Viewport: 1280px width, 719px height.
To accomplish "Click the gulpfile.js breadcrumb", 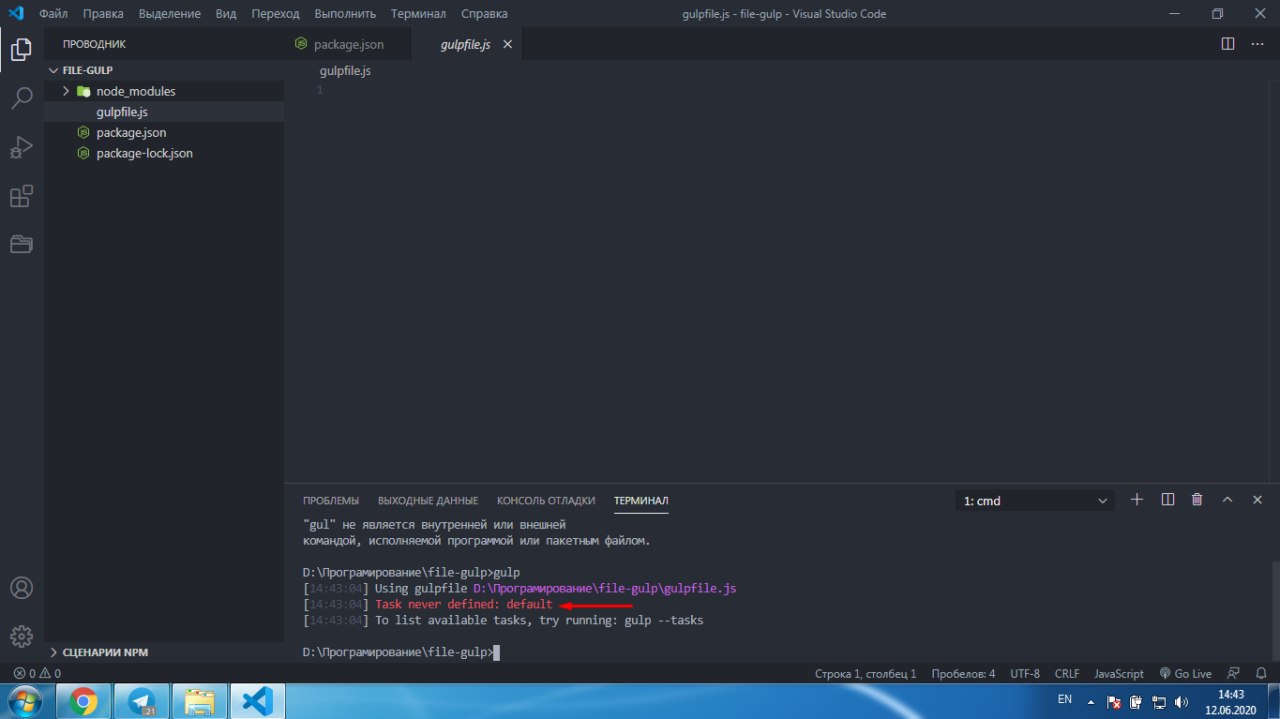I will point(345,71).
